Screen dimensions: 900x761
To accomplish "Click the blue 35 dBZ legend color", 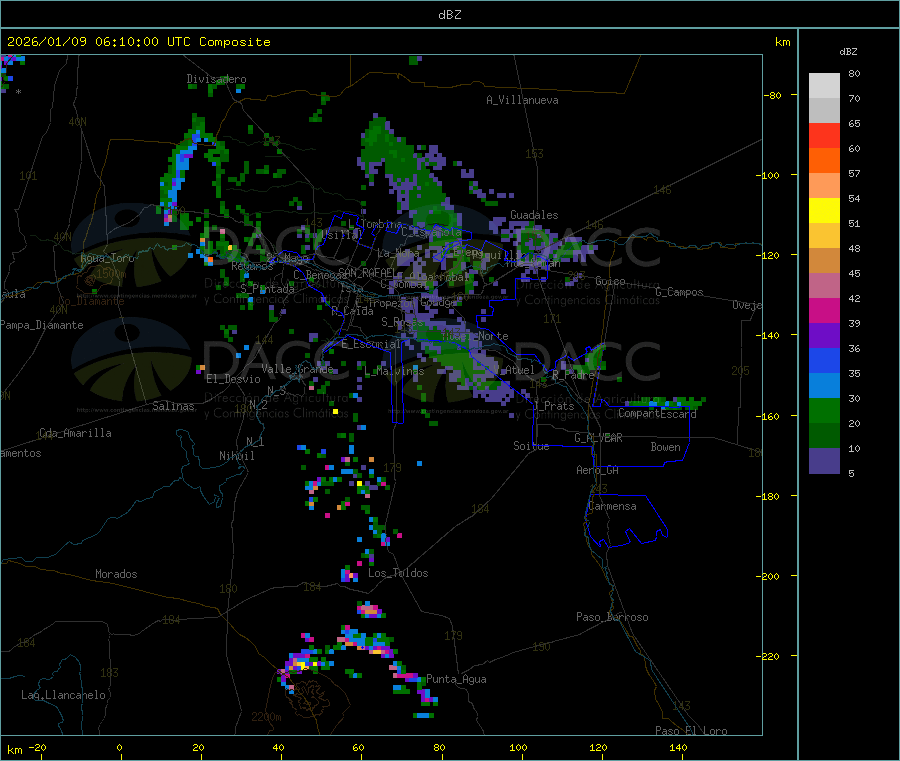I will pyautogui.click(x=824, y=360).
